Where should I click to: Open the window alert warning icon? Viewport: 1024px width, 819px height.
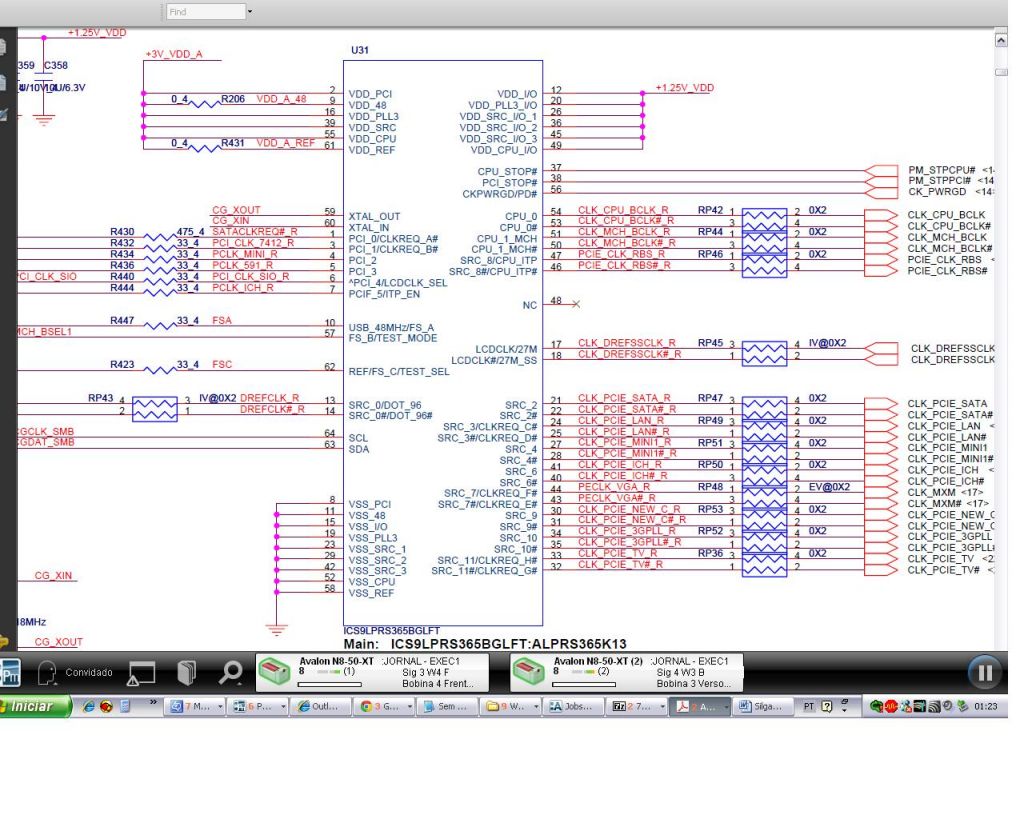pyautogui.click(x=141, y=673)
